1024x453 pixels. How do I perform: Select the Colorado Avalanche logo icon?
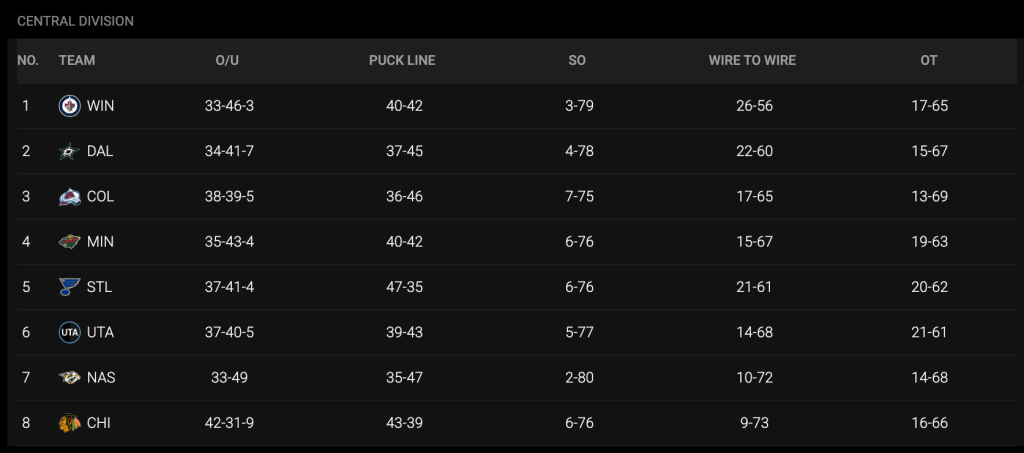click(x=69, y=196)
